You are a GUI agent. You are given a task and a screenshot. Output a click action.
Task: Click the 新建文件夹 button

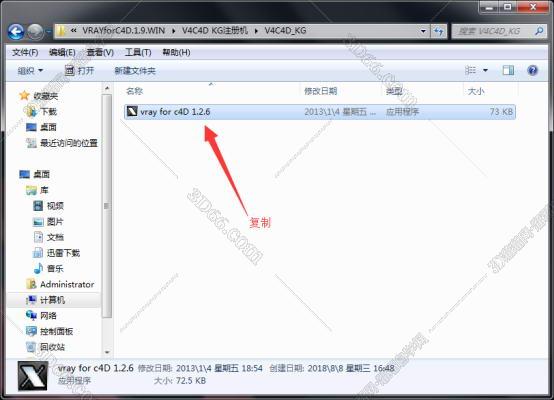(x=135, y=71)
